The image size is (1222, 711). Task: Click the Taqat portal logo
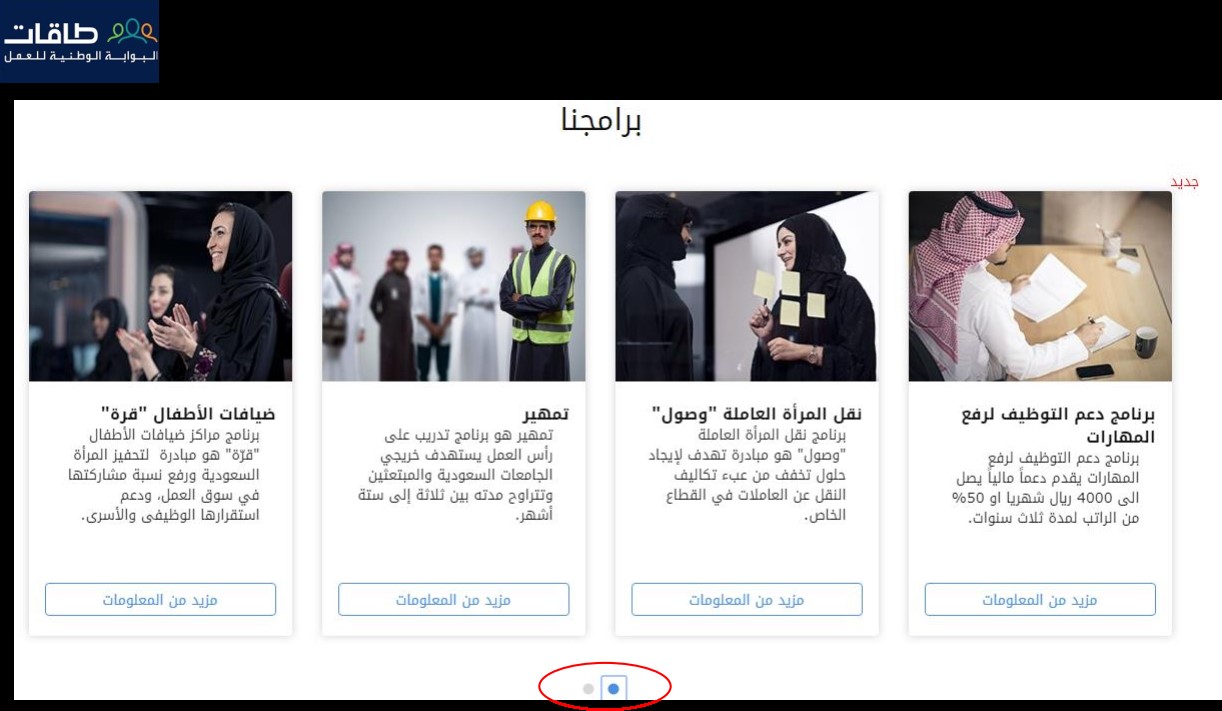pyautogui.click(x=80, y=41)
